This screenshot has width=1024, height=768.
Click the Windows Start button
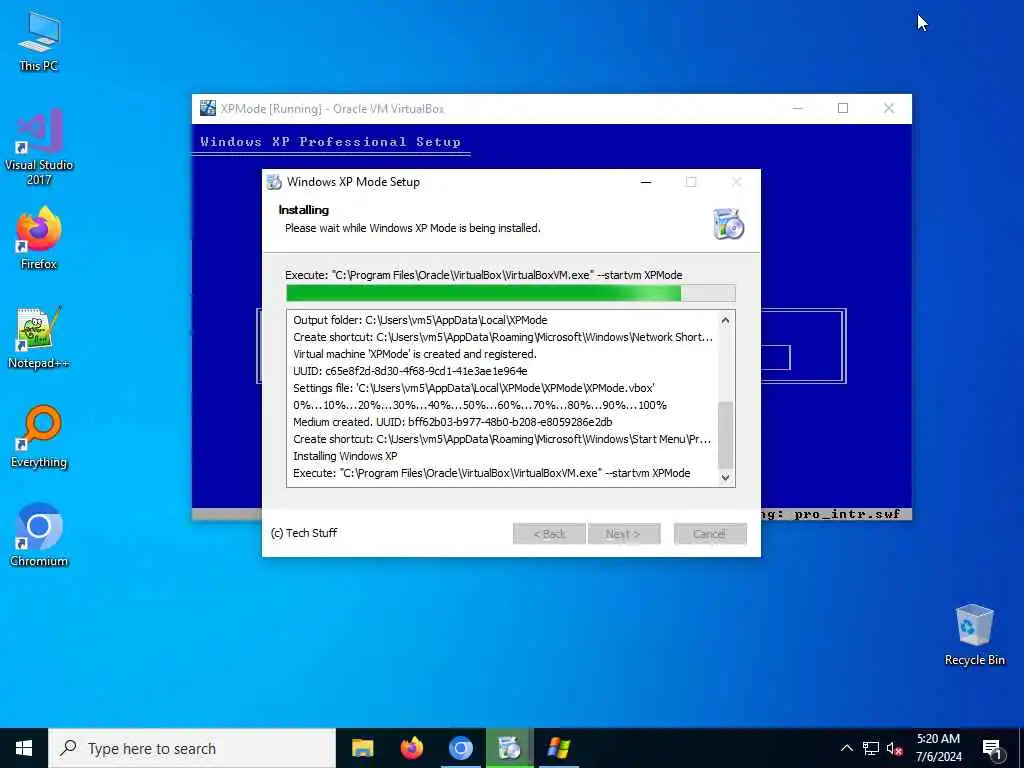point(24,748)
